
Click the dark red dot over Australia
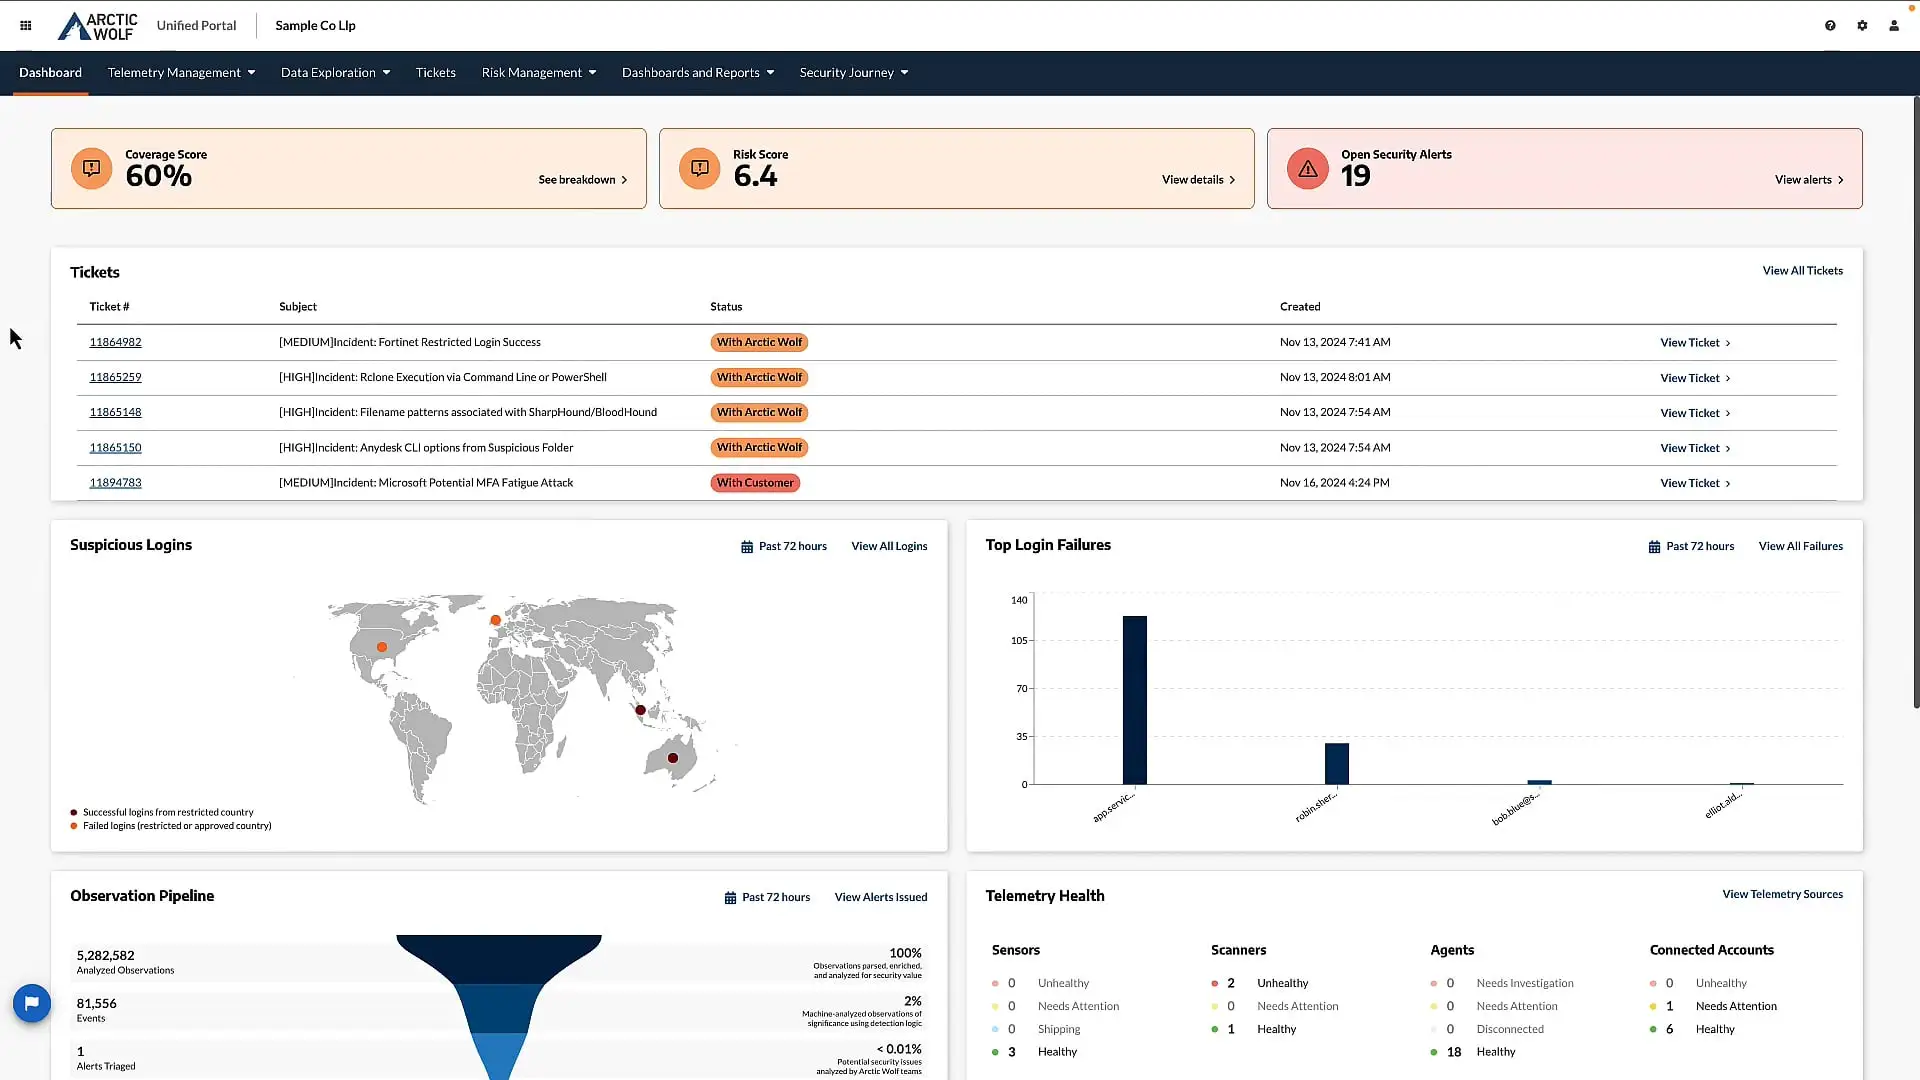pyautogui.click(x=673, y=758)
